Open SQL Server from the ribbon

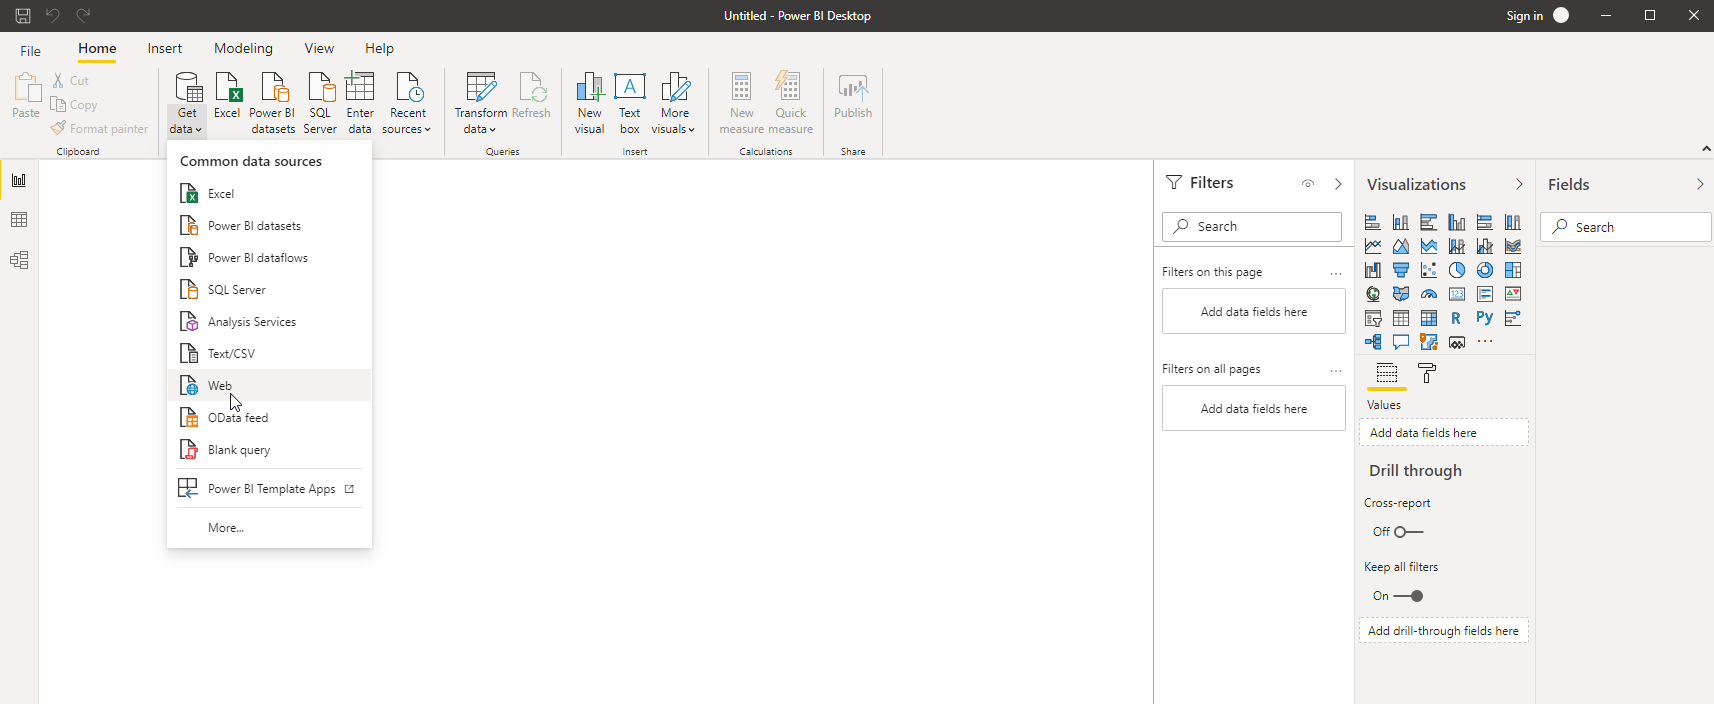(x=320, y=103)
